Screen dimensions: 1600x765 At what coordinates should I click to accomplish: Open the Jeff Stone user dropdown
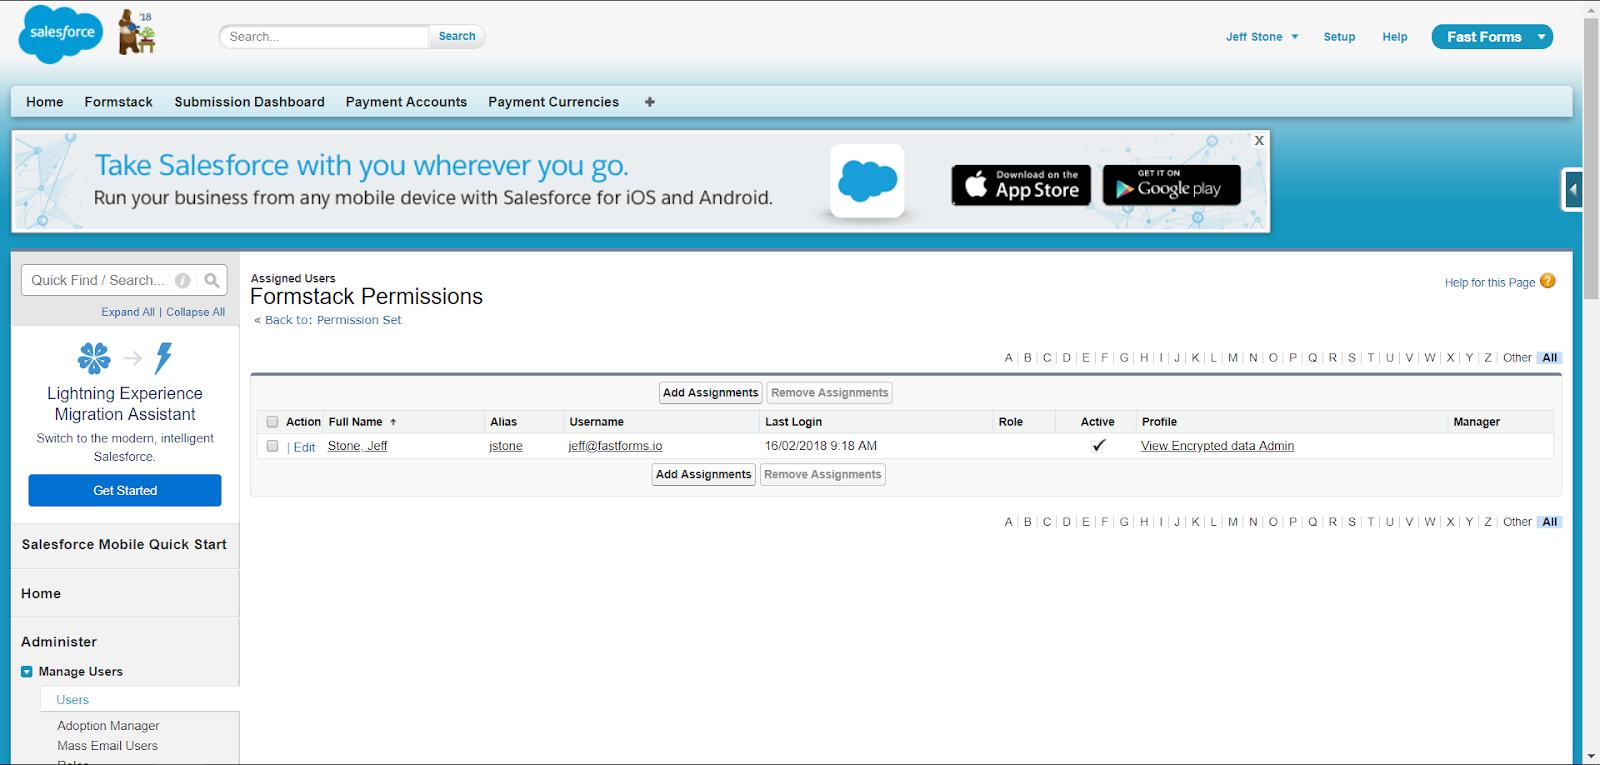1262,37
